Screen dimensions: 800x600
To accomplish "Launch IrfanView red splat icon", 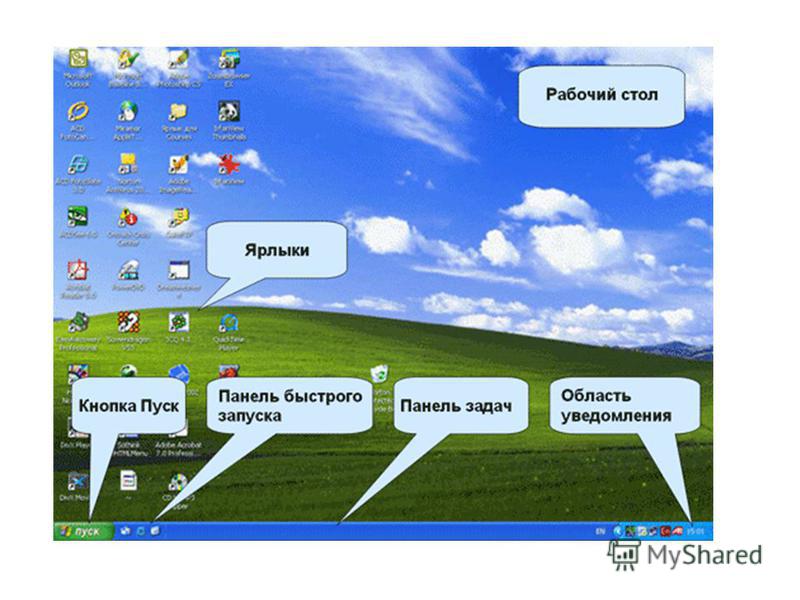I will tap(229, 164).
